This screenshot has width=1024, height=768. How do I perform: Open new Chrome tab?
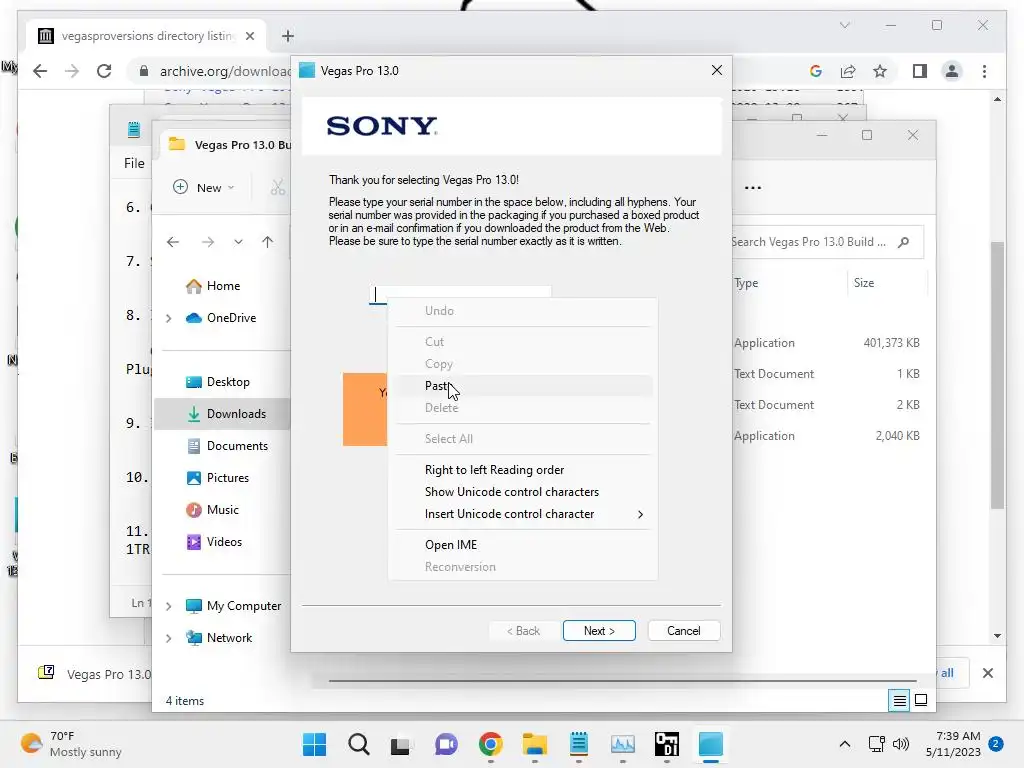(288, 36)
